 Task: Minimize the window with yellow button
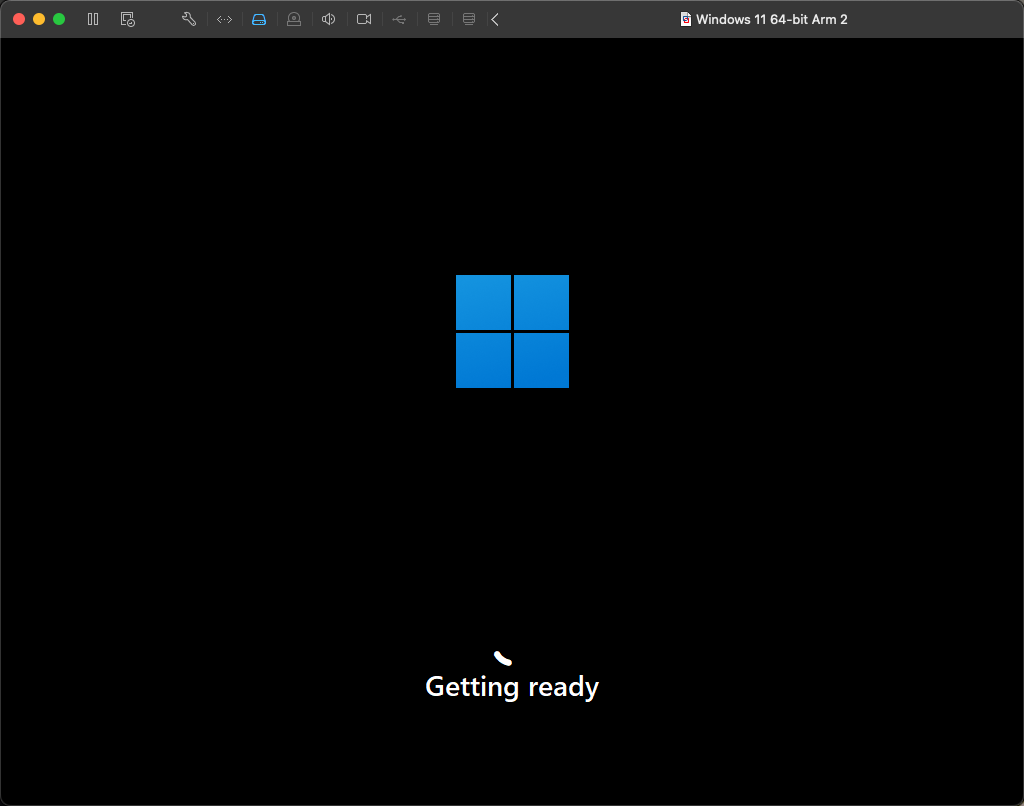tap(39, 20)
